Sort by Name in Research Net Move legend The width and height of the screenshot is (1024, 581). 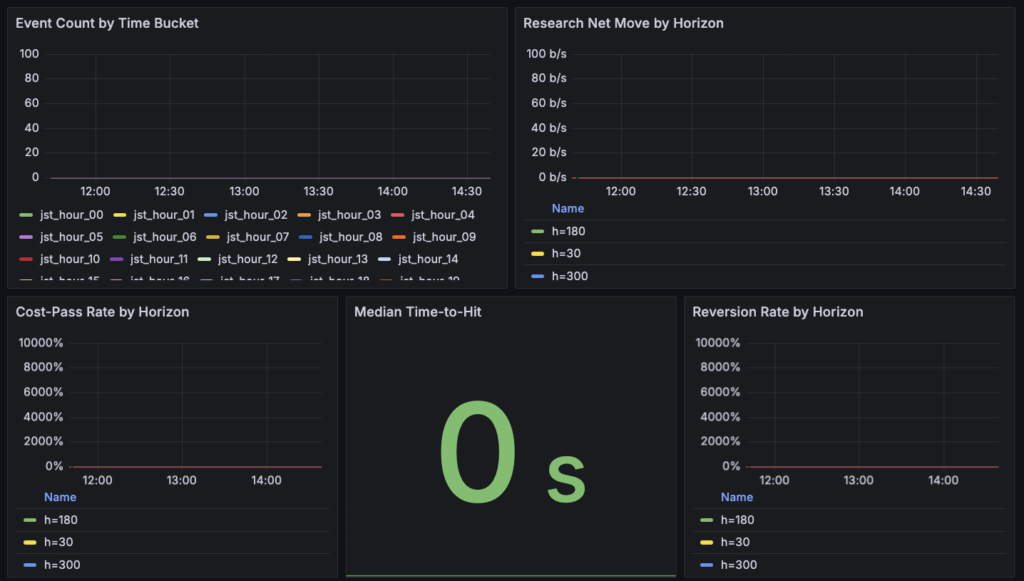(x=567, y=209)
